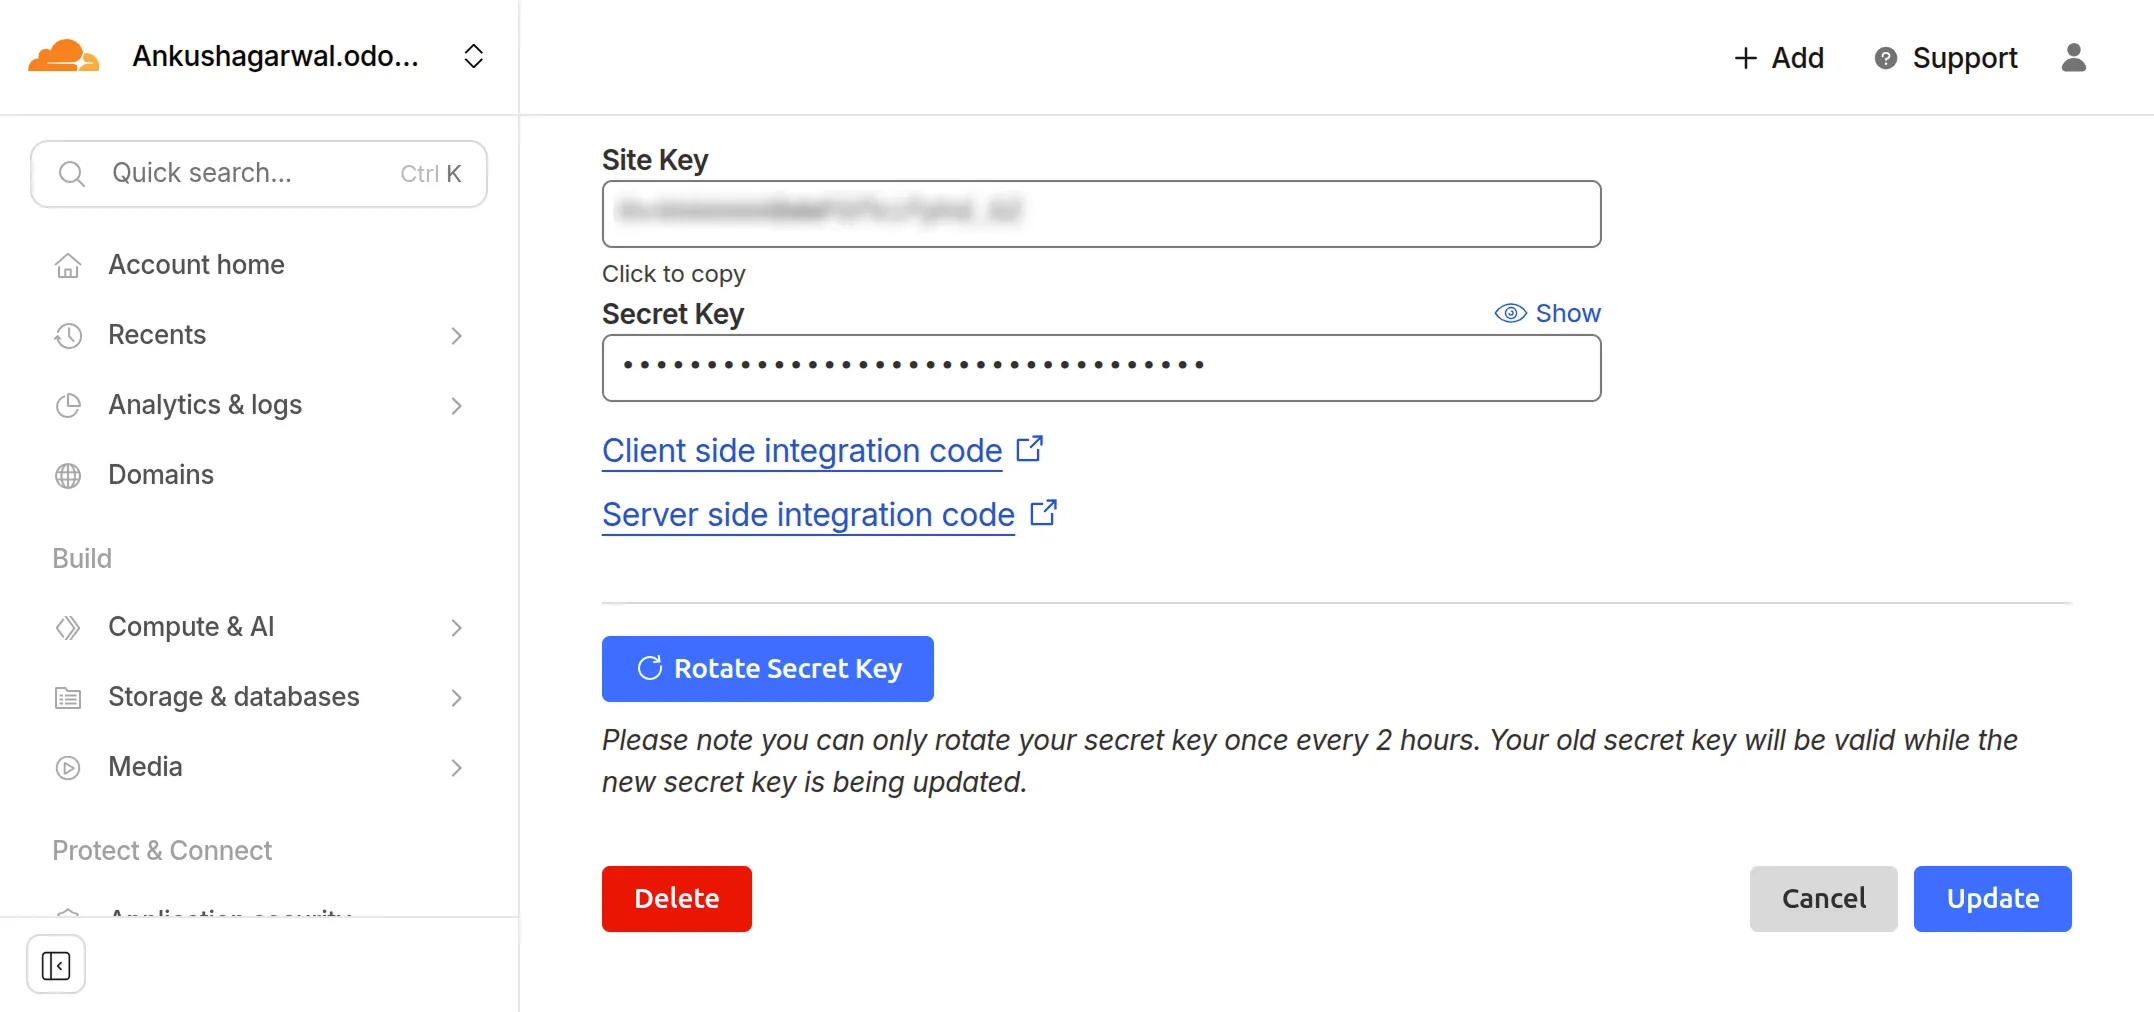
Task: Click the Rotate Secret Key button
Action: (x=767, y=669)
